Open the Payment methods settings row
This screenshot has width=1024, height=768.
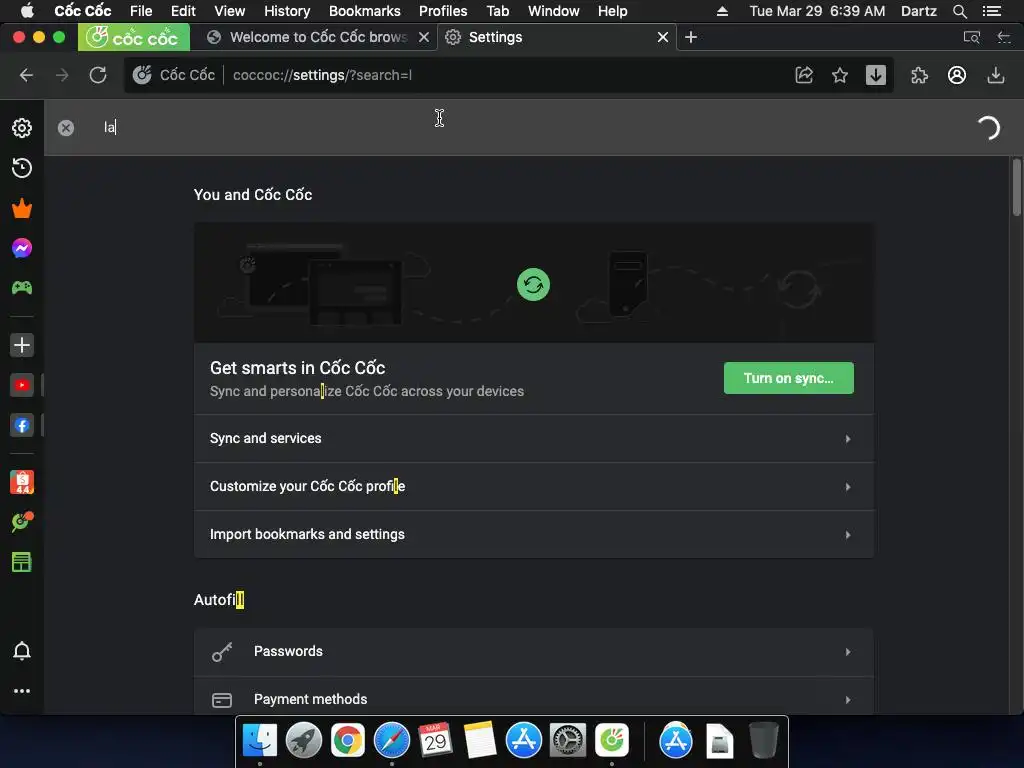point(534,698)
